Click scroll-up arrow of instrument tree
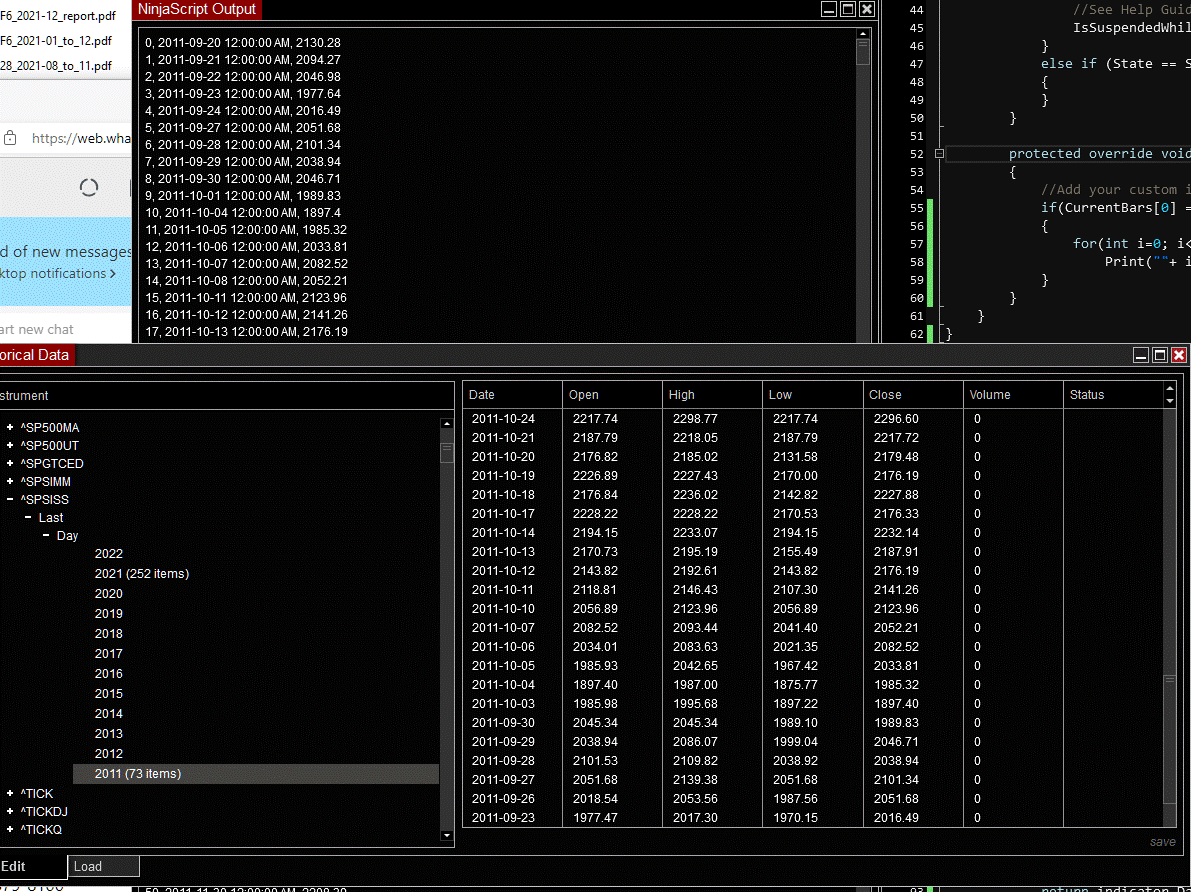Screen dimensions: 1191x892 [447, 424]
